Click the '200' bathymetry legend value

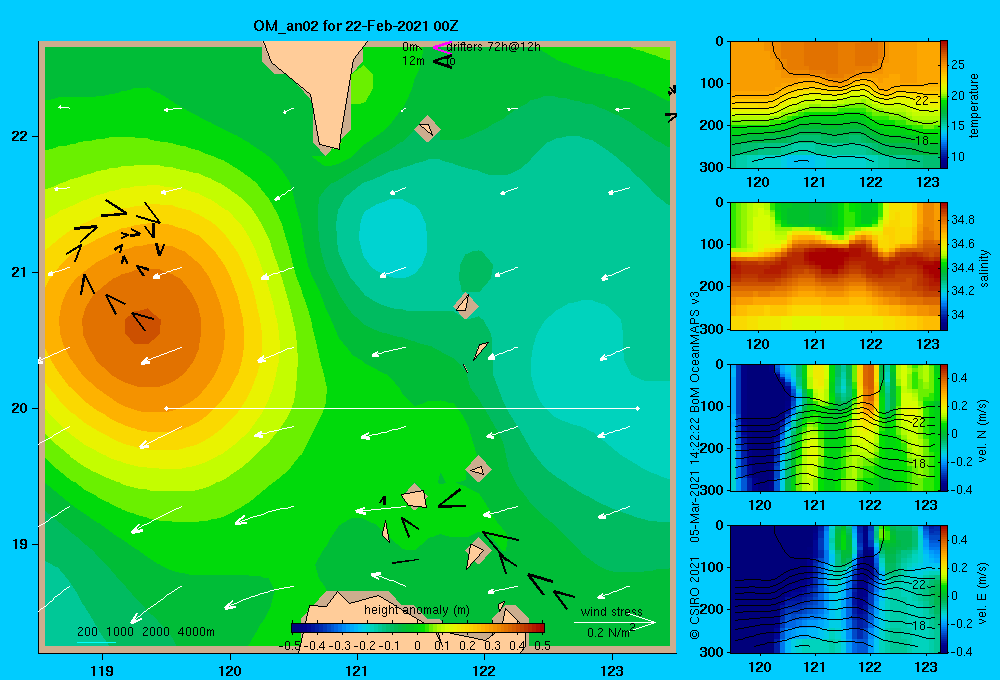coord(87,632)
